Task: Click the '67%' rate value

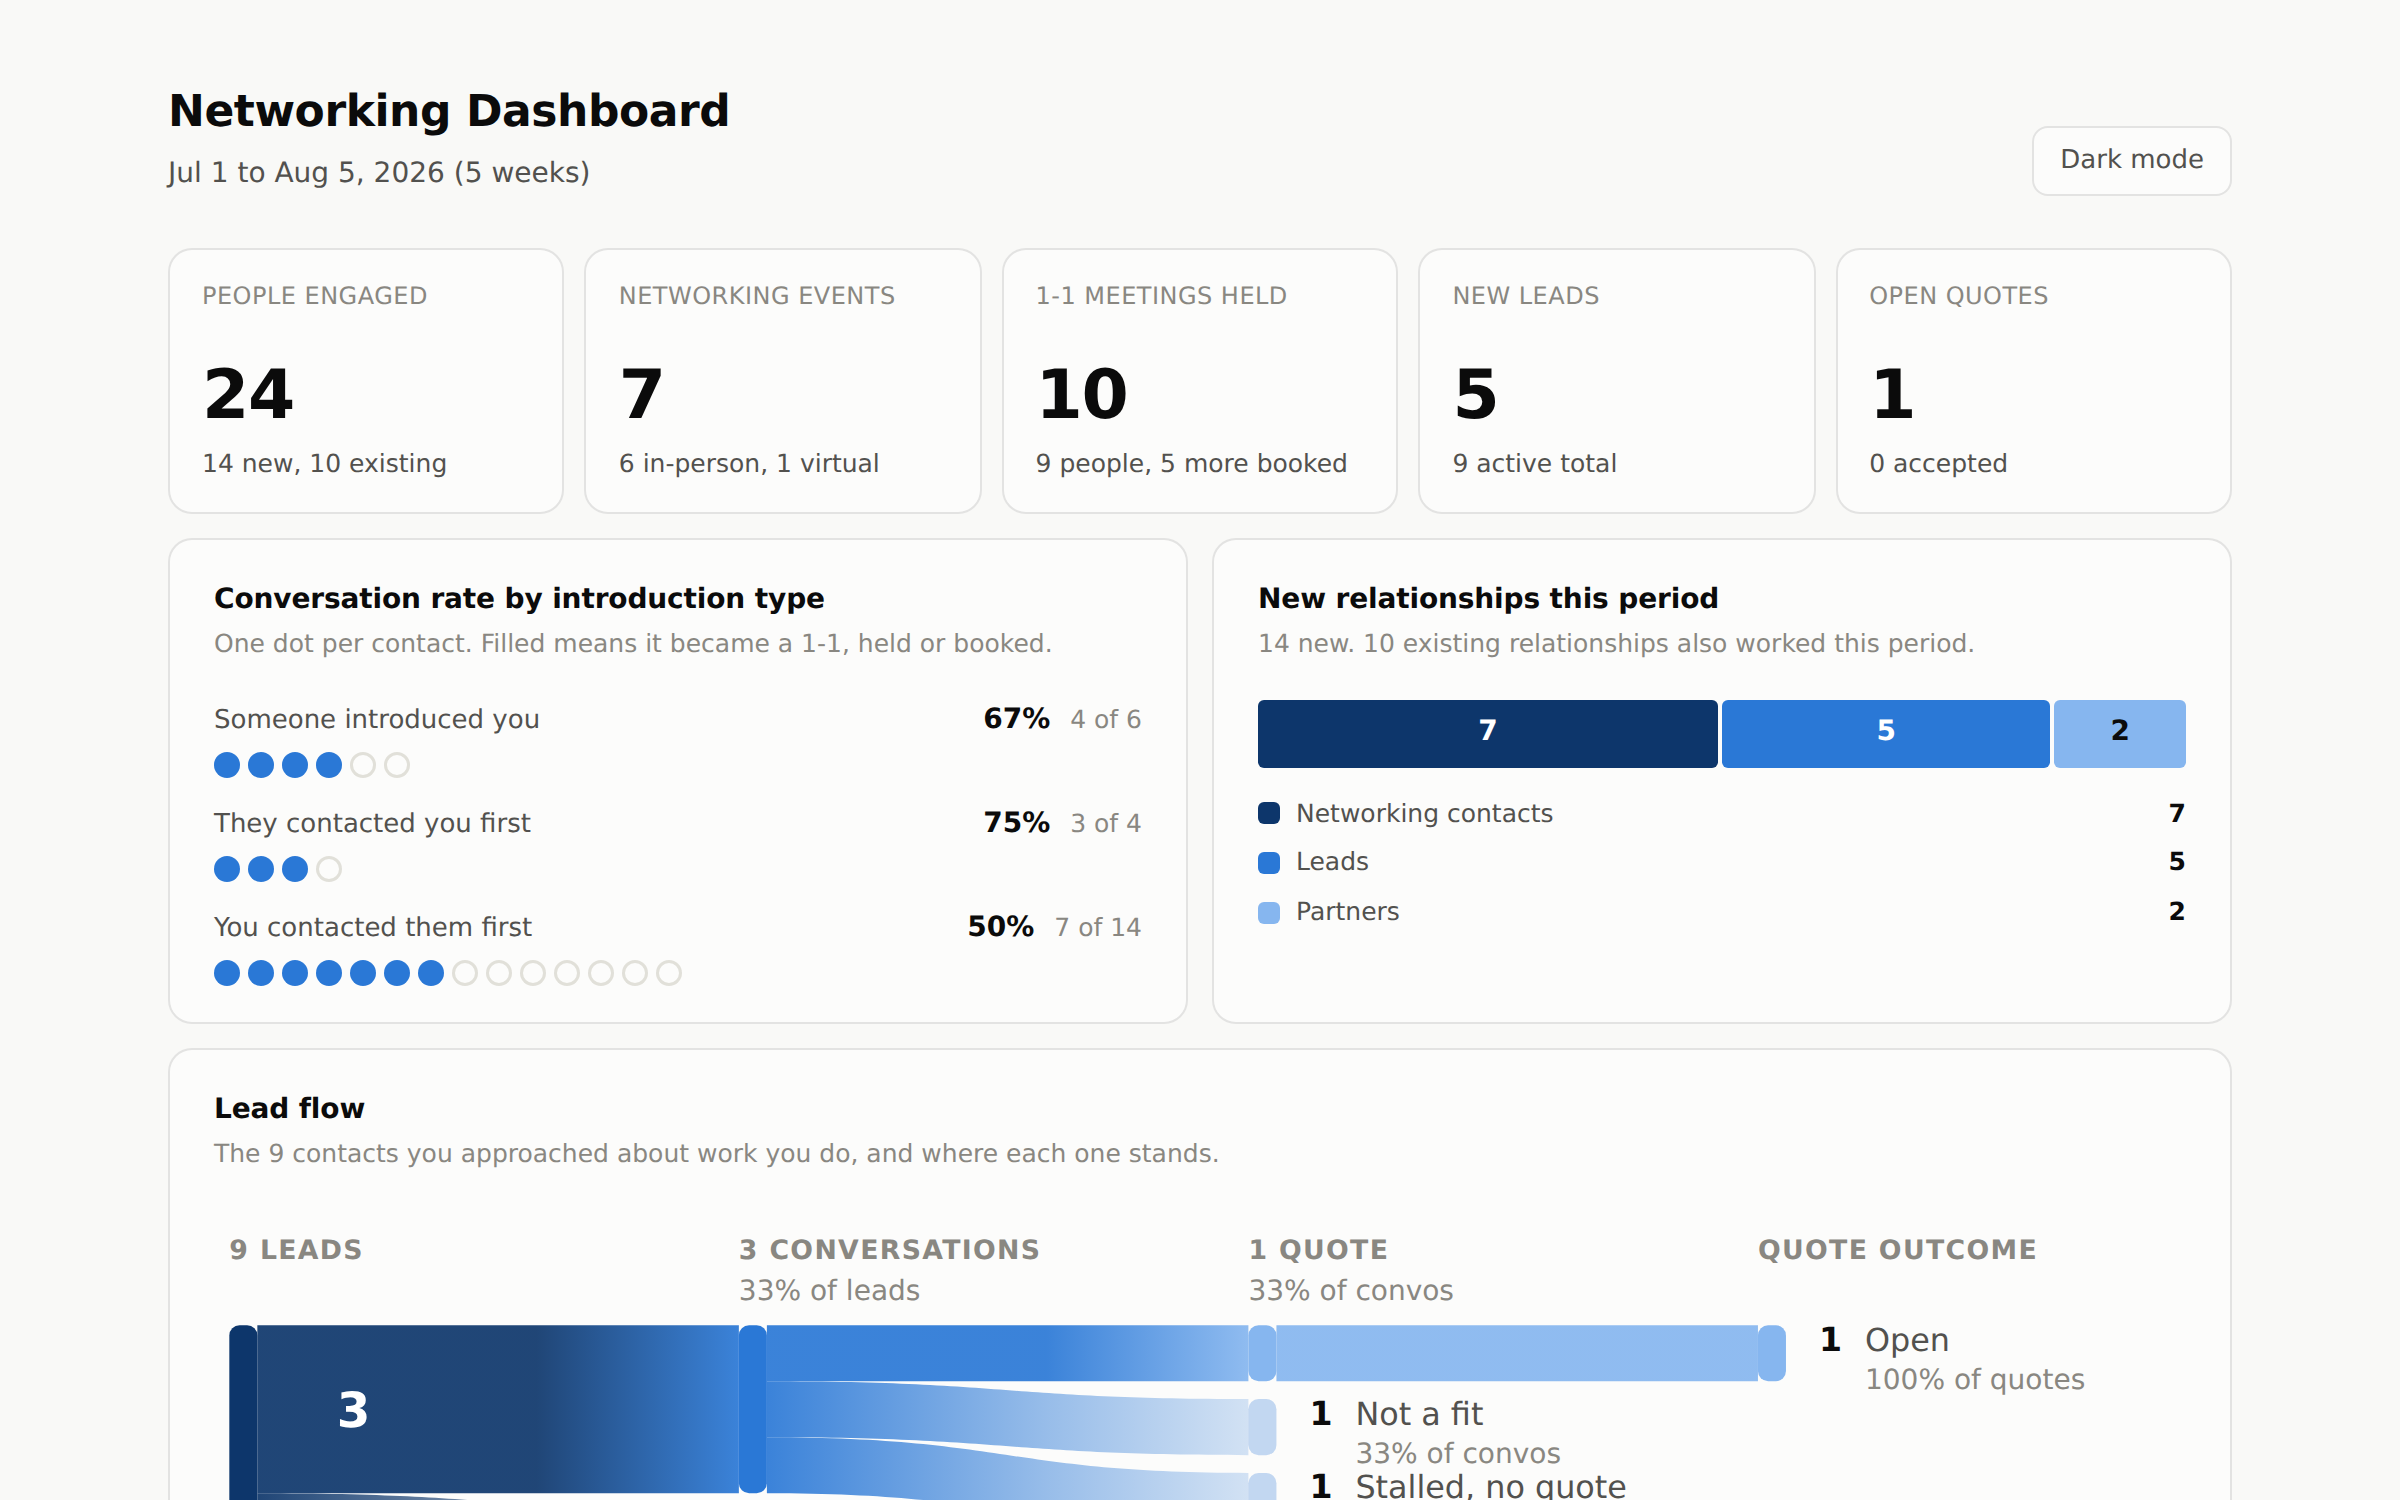Action: coord(1016,718)
